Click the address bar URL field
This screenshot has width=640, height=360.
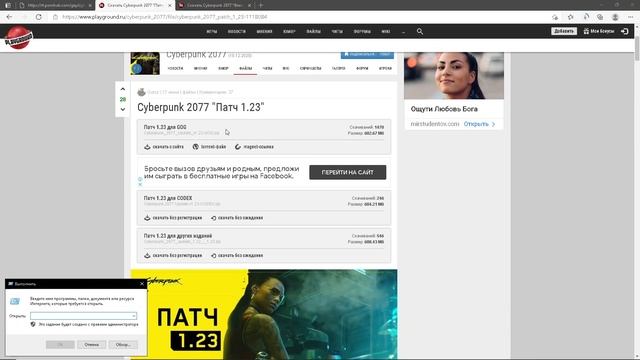[x=302, y=17]
